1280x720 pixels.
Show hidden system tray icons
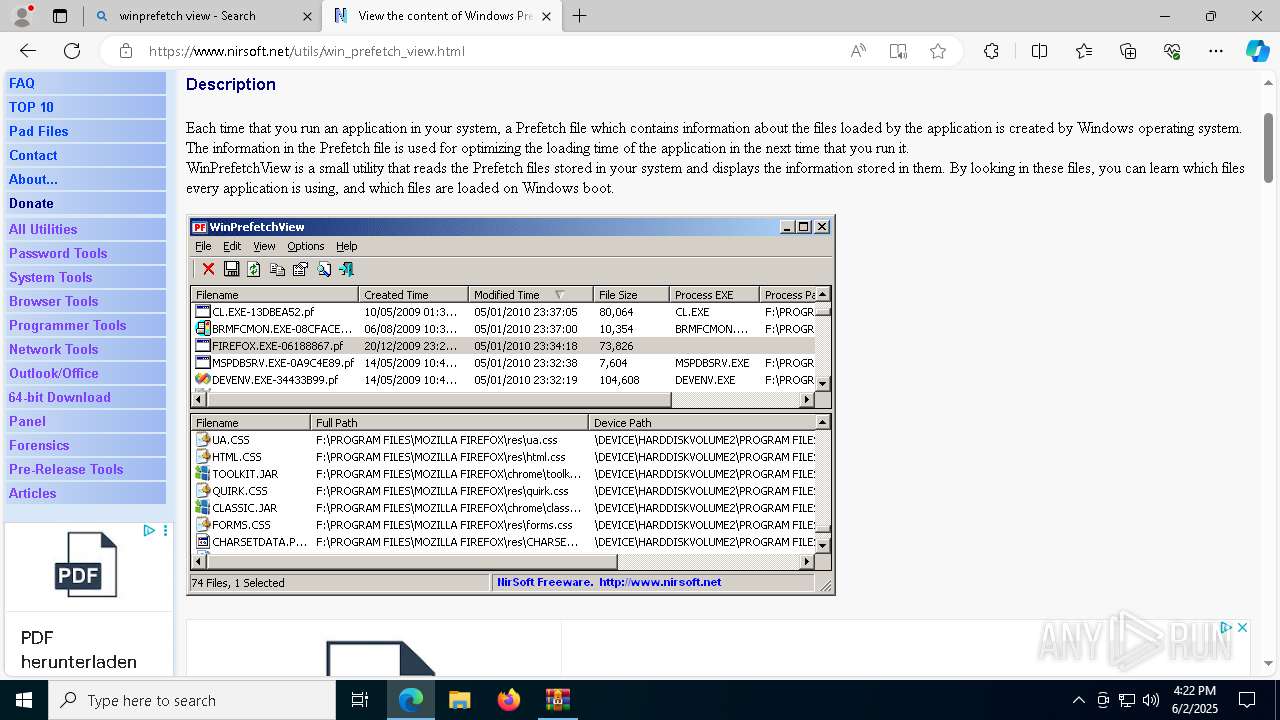1078,700
